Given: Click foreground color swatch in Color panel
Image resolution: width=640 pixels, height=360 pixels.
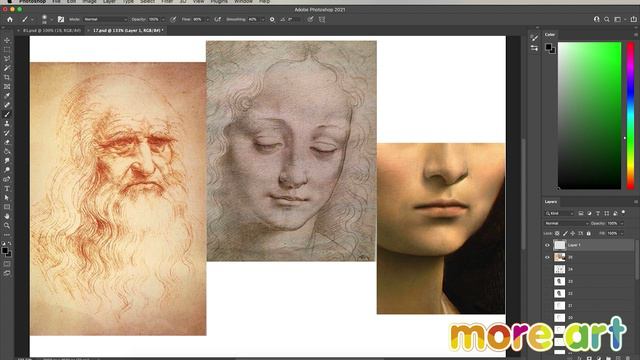Looking at the screenshot, I should click(x=549, y=47).
